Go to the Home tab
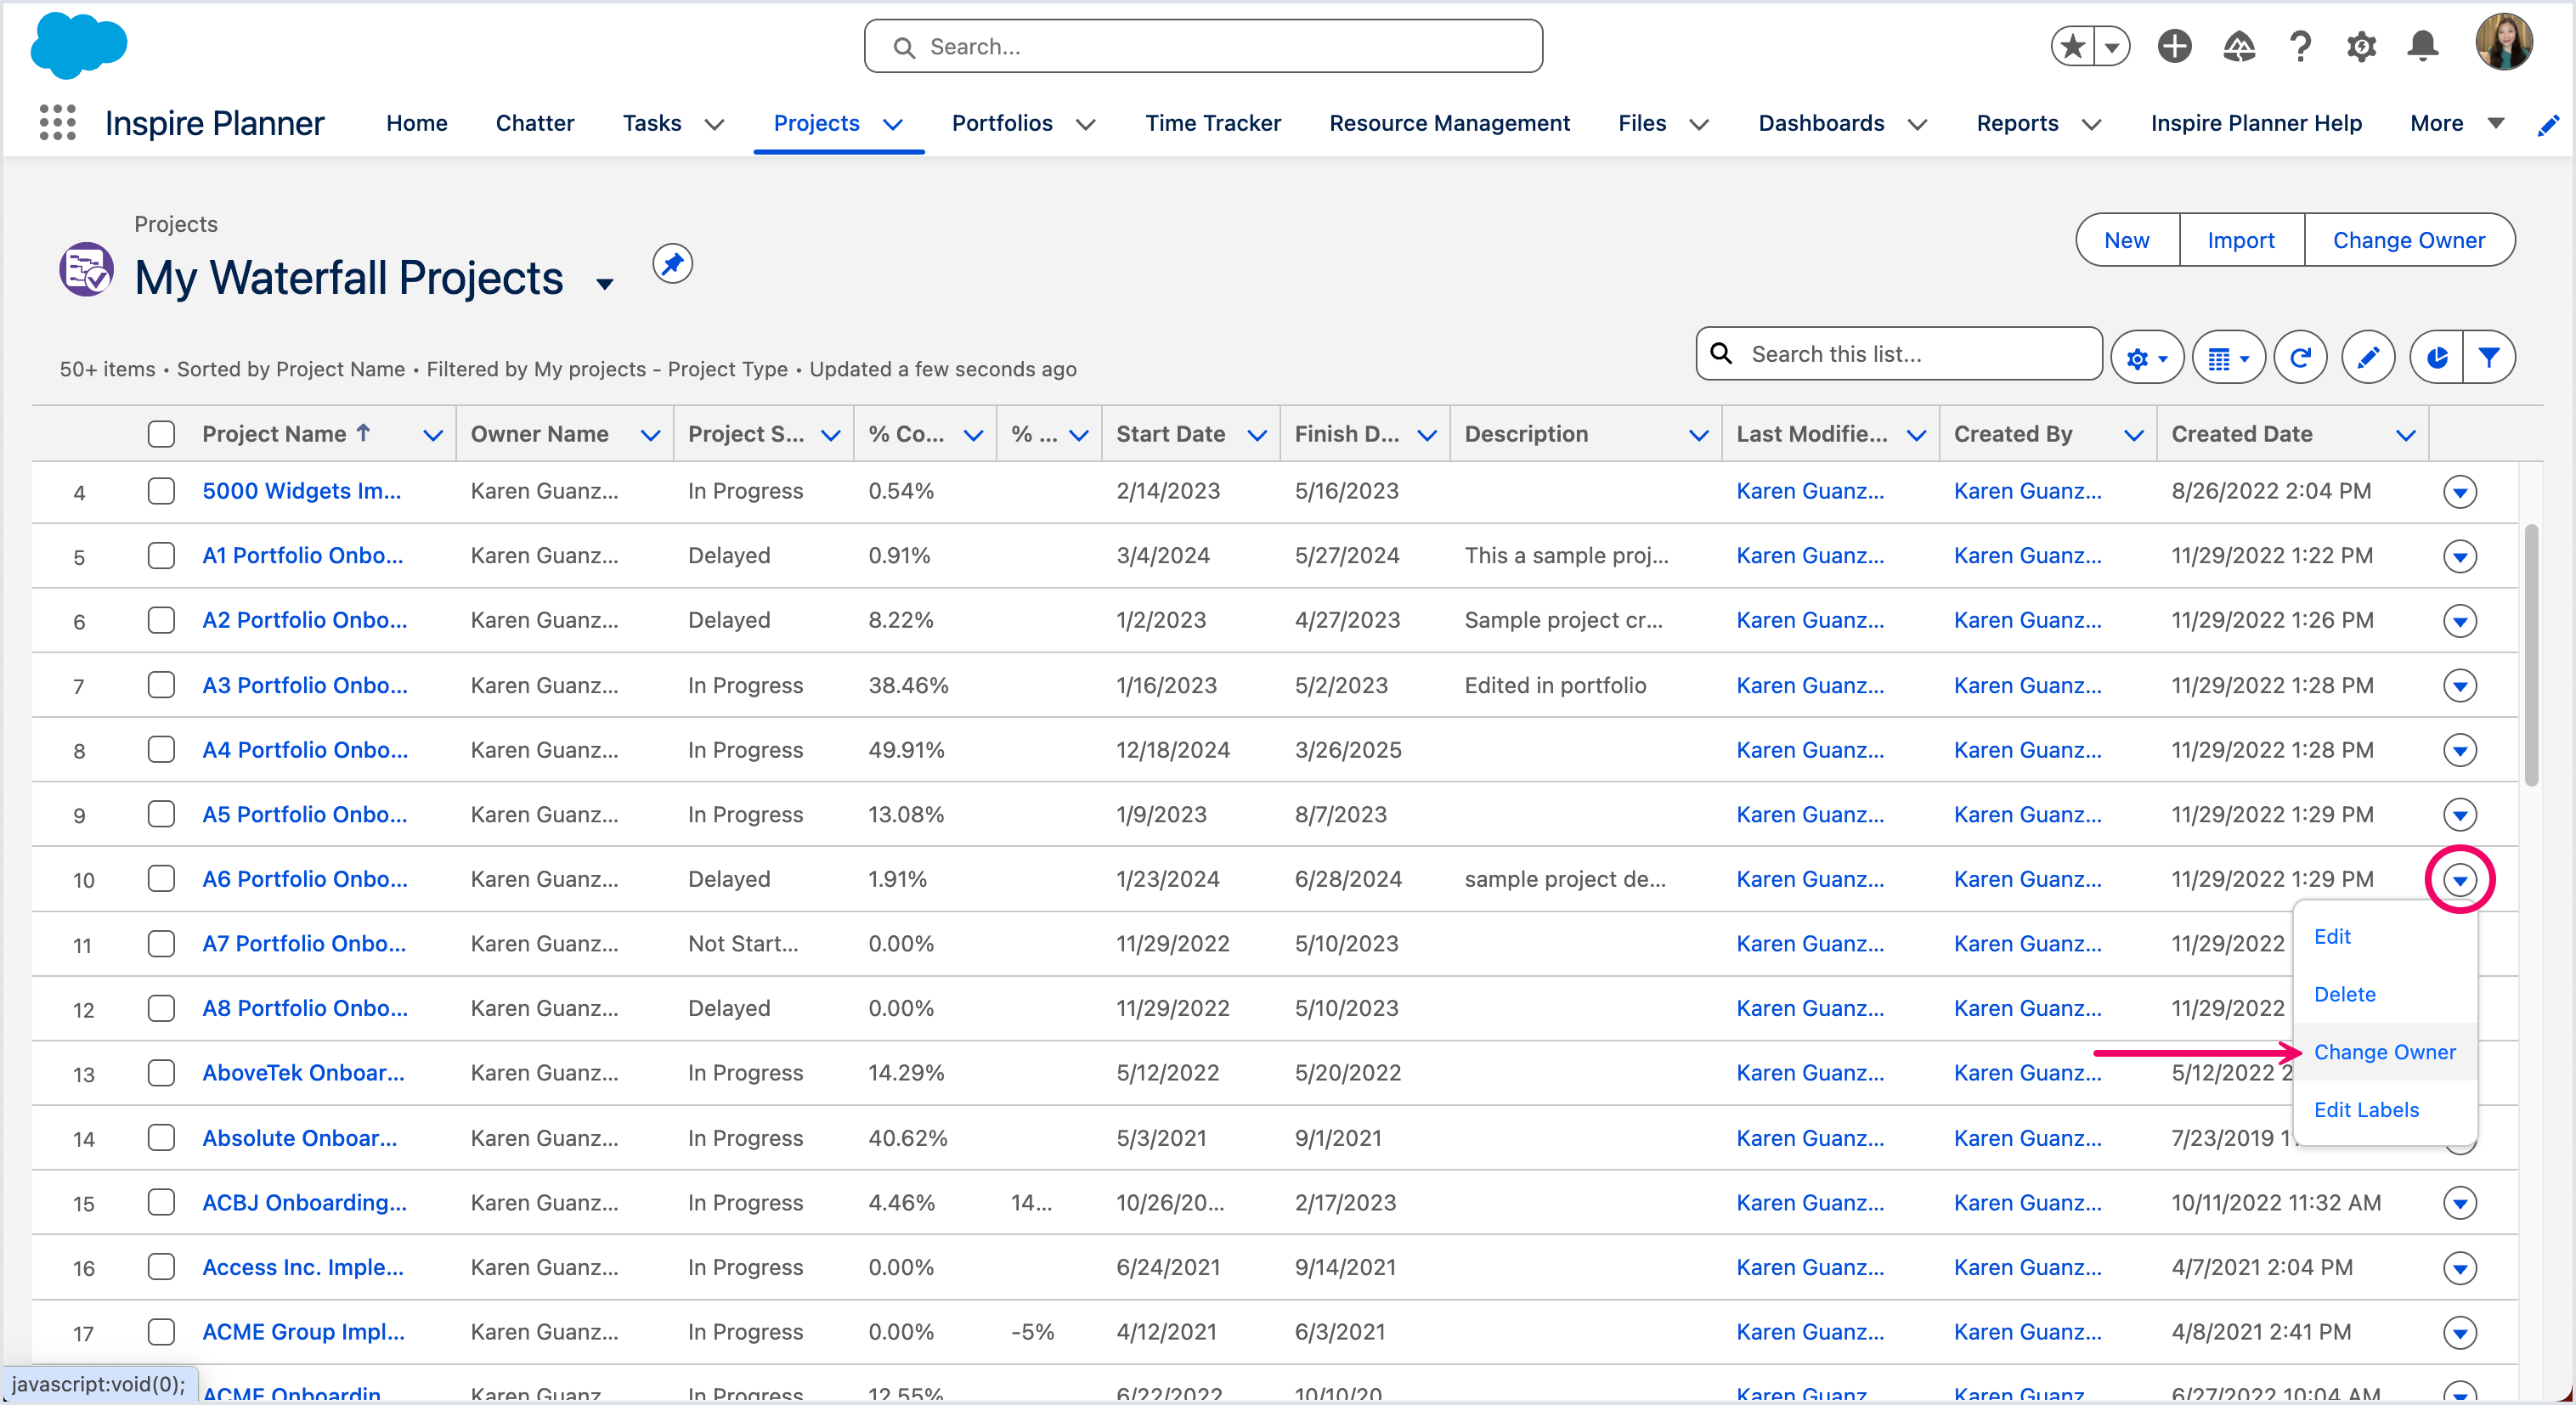 [x=416, y=123]
